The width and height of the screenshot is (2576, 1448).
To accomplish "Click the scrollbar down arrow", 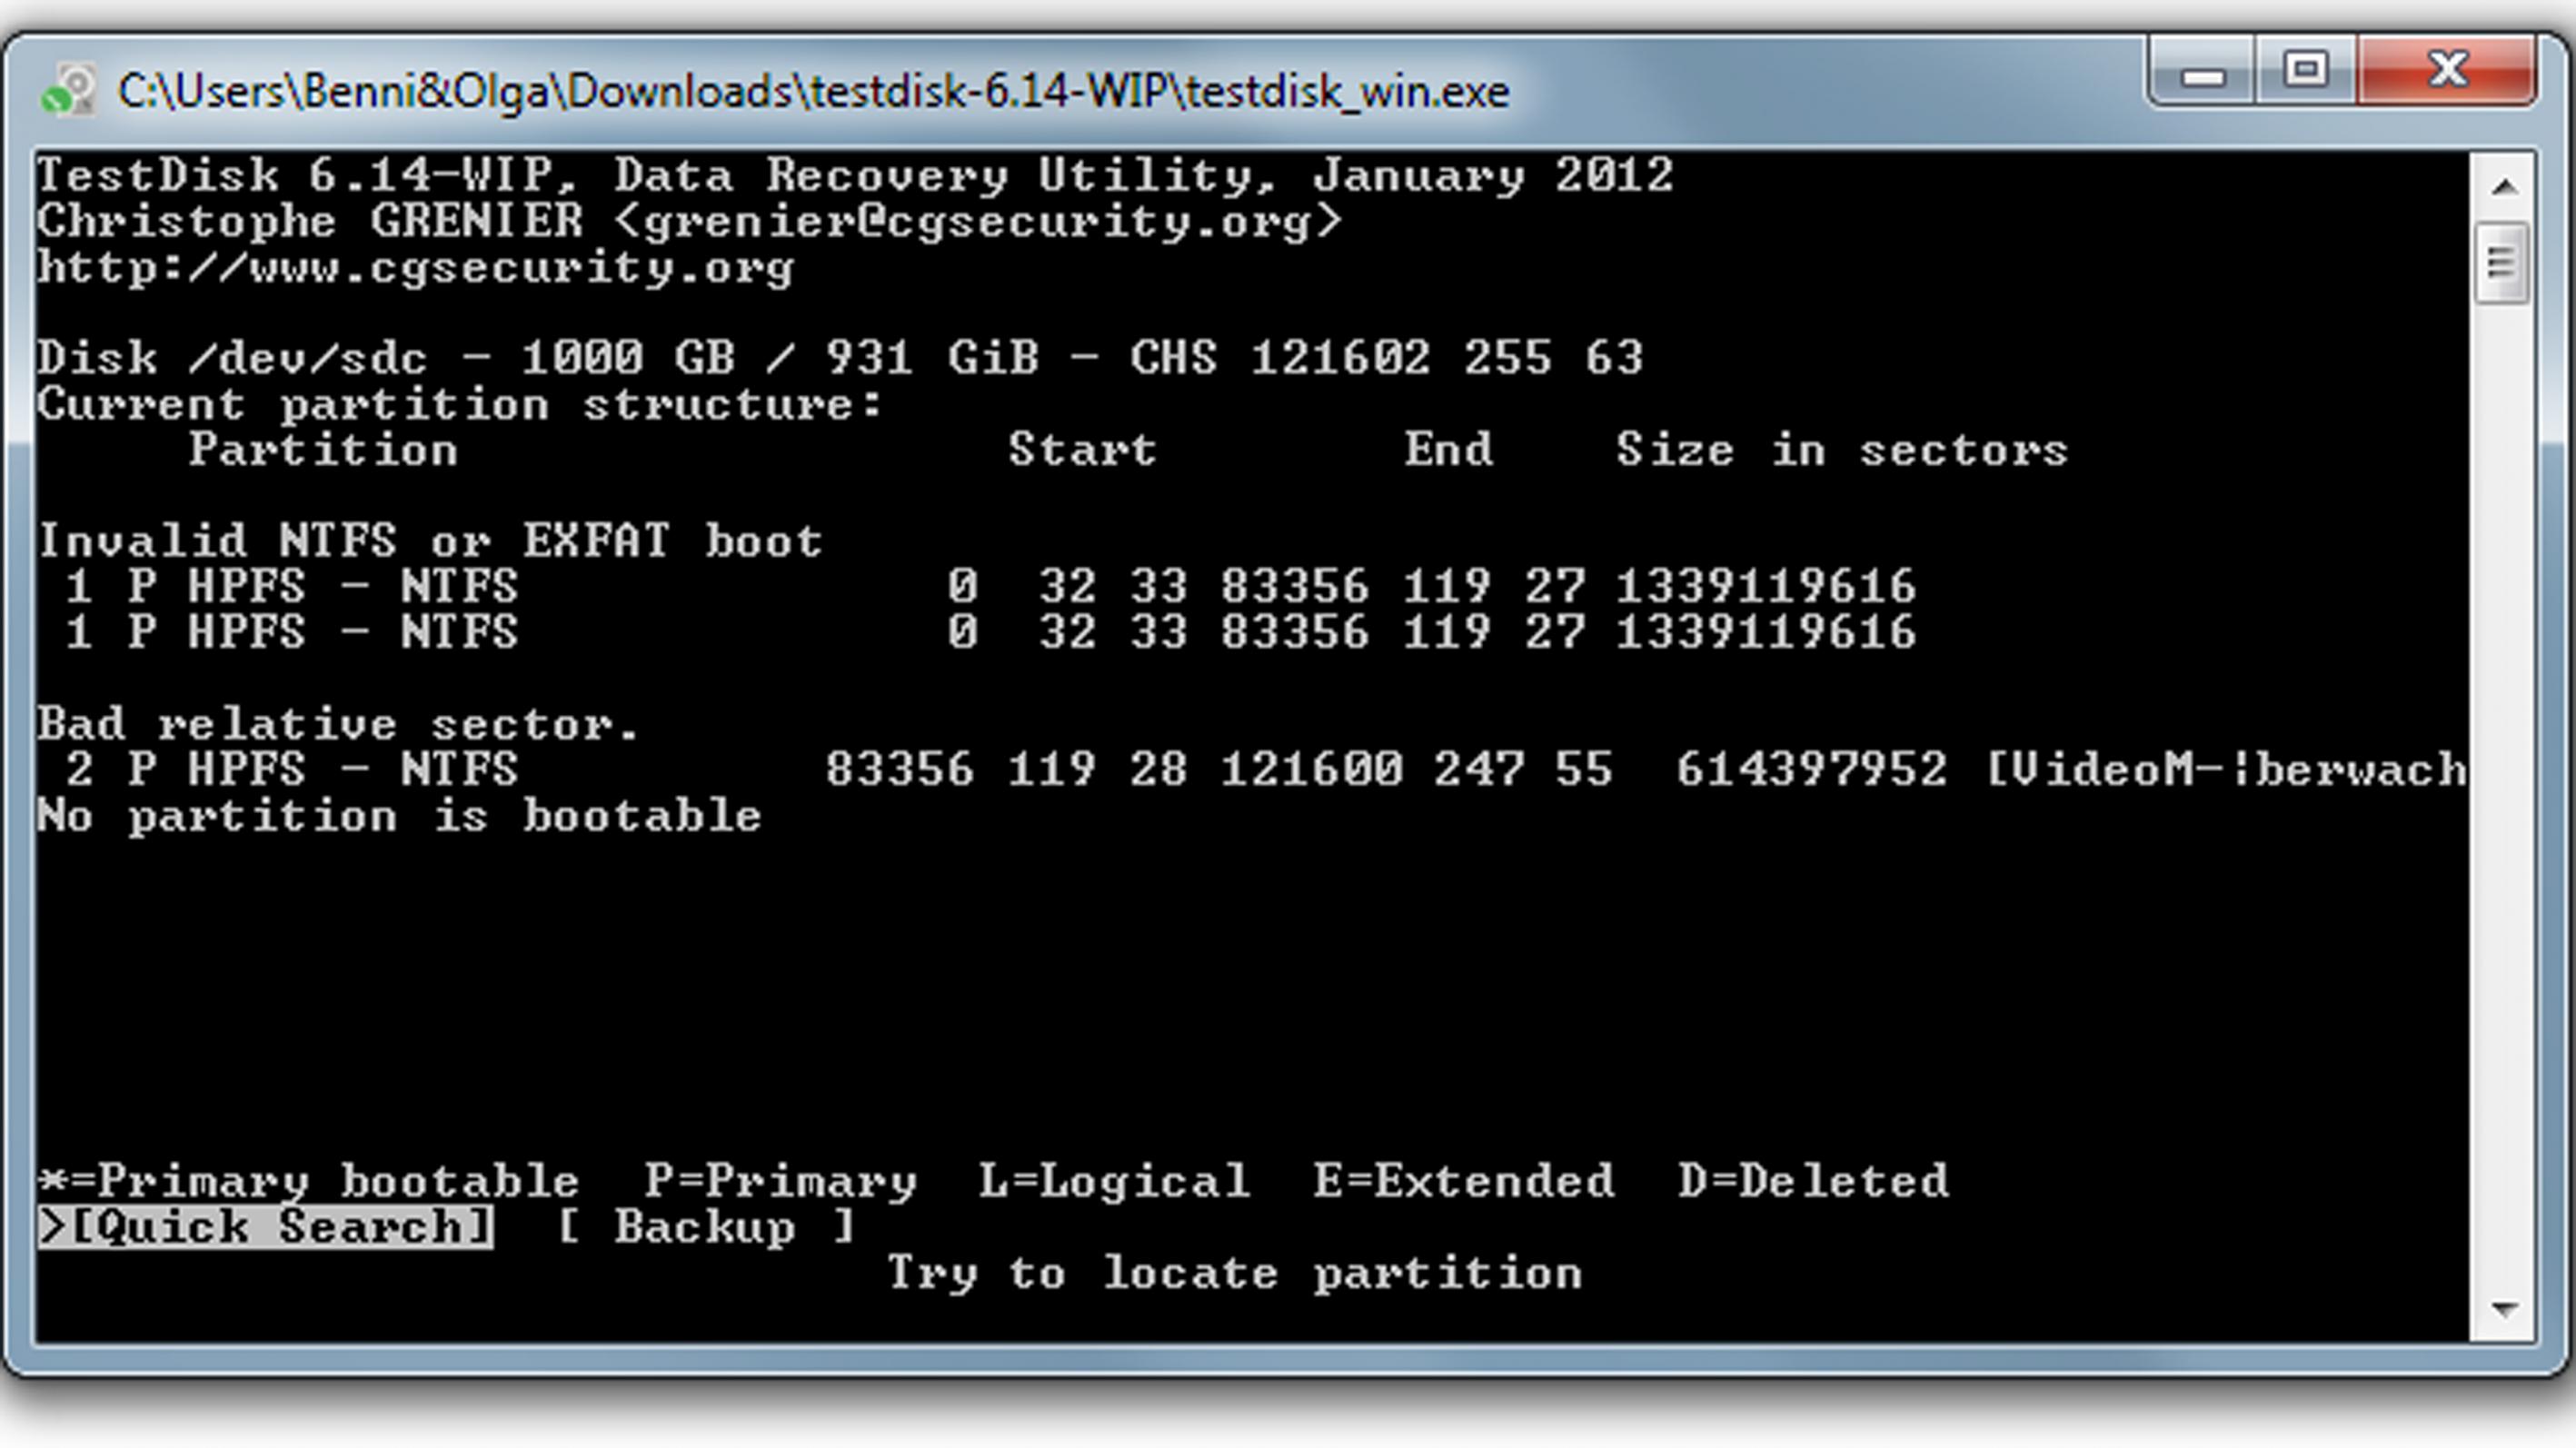I will (2503, 1309).
